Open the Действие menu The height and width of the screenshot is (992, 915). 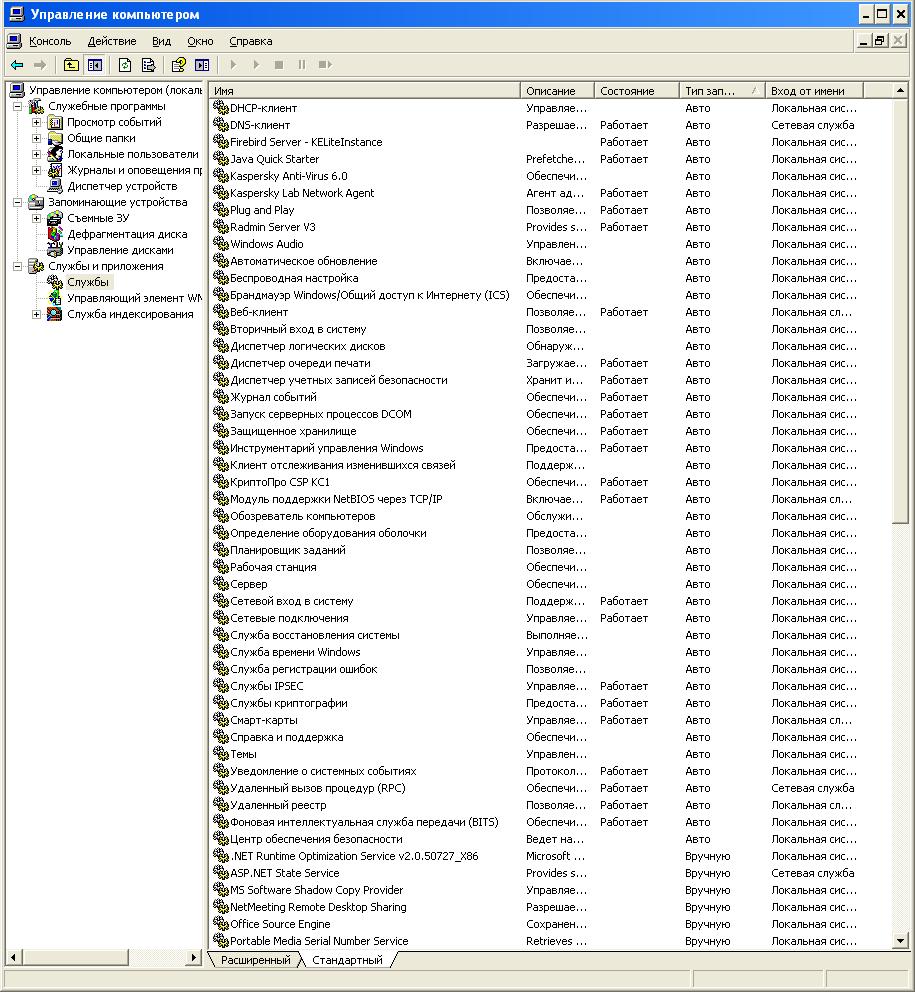point(112,41)
